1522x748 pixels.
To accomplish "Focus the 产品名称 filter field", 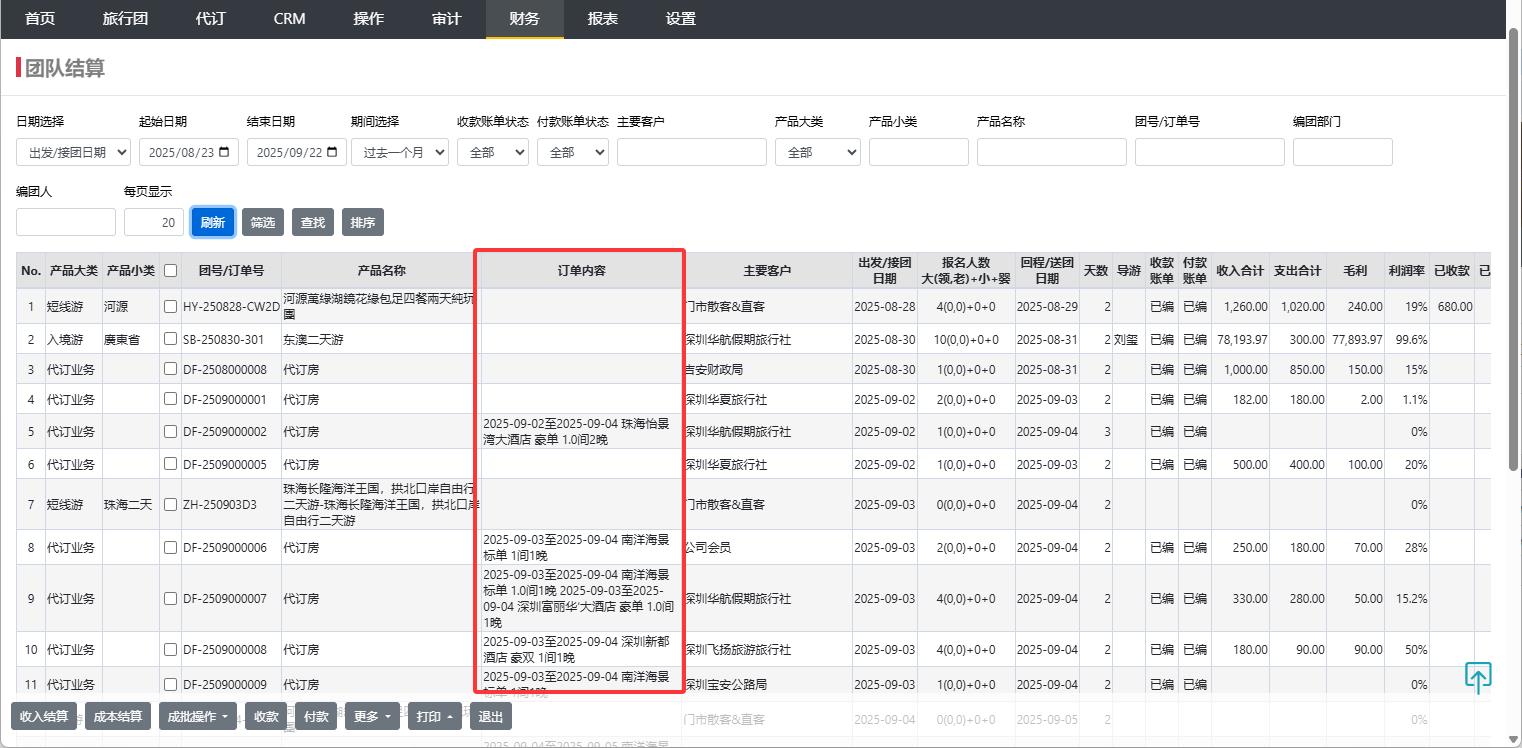I will [1052, 152].
